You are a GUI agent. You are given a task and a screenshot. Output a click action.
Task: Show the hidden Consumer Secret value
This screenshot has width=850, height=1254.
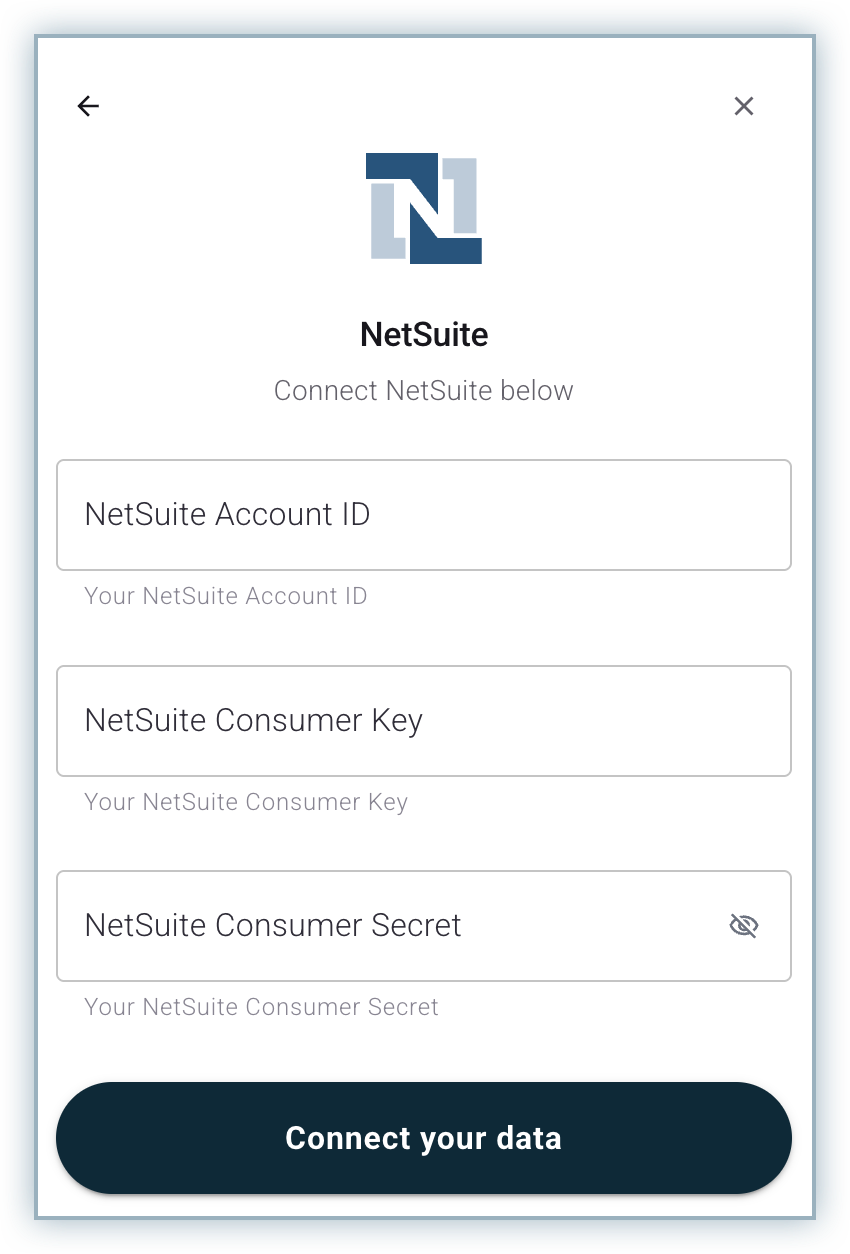pyautogui.click(x=743, y=926)
